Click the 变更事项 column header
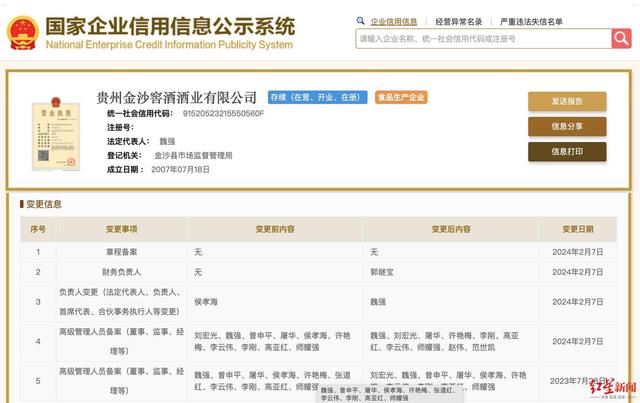 121,229
